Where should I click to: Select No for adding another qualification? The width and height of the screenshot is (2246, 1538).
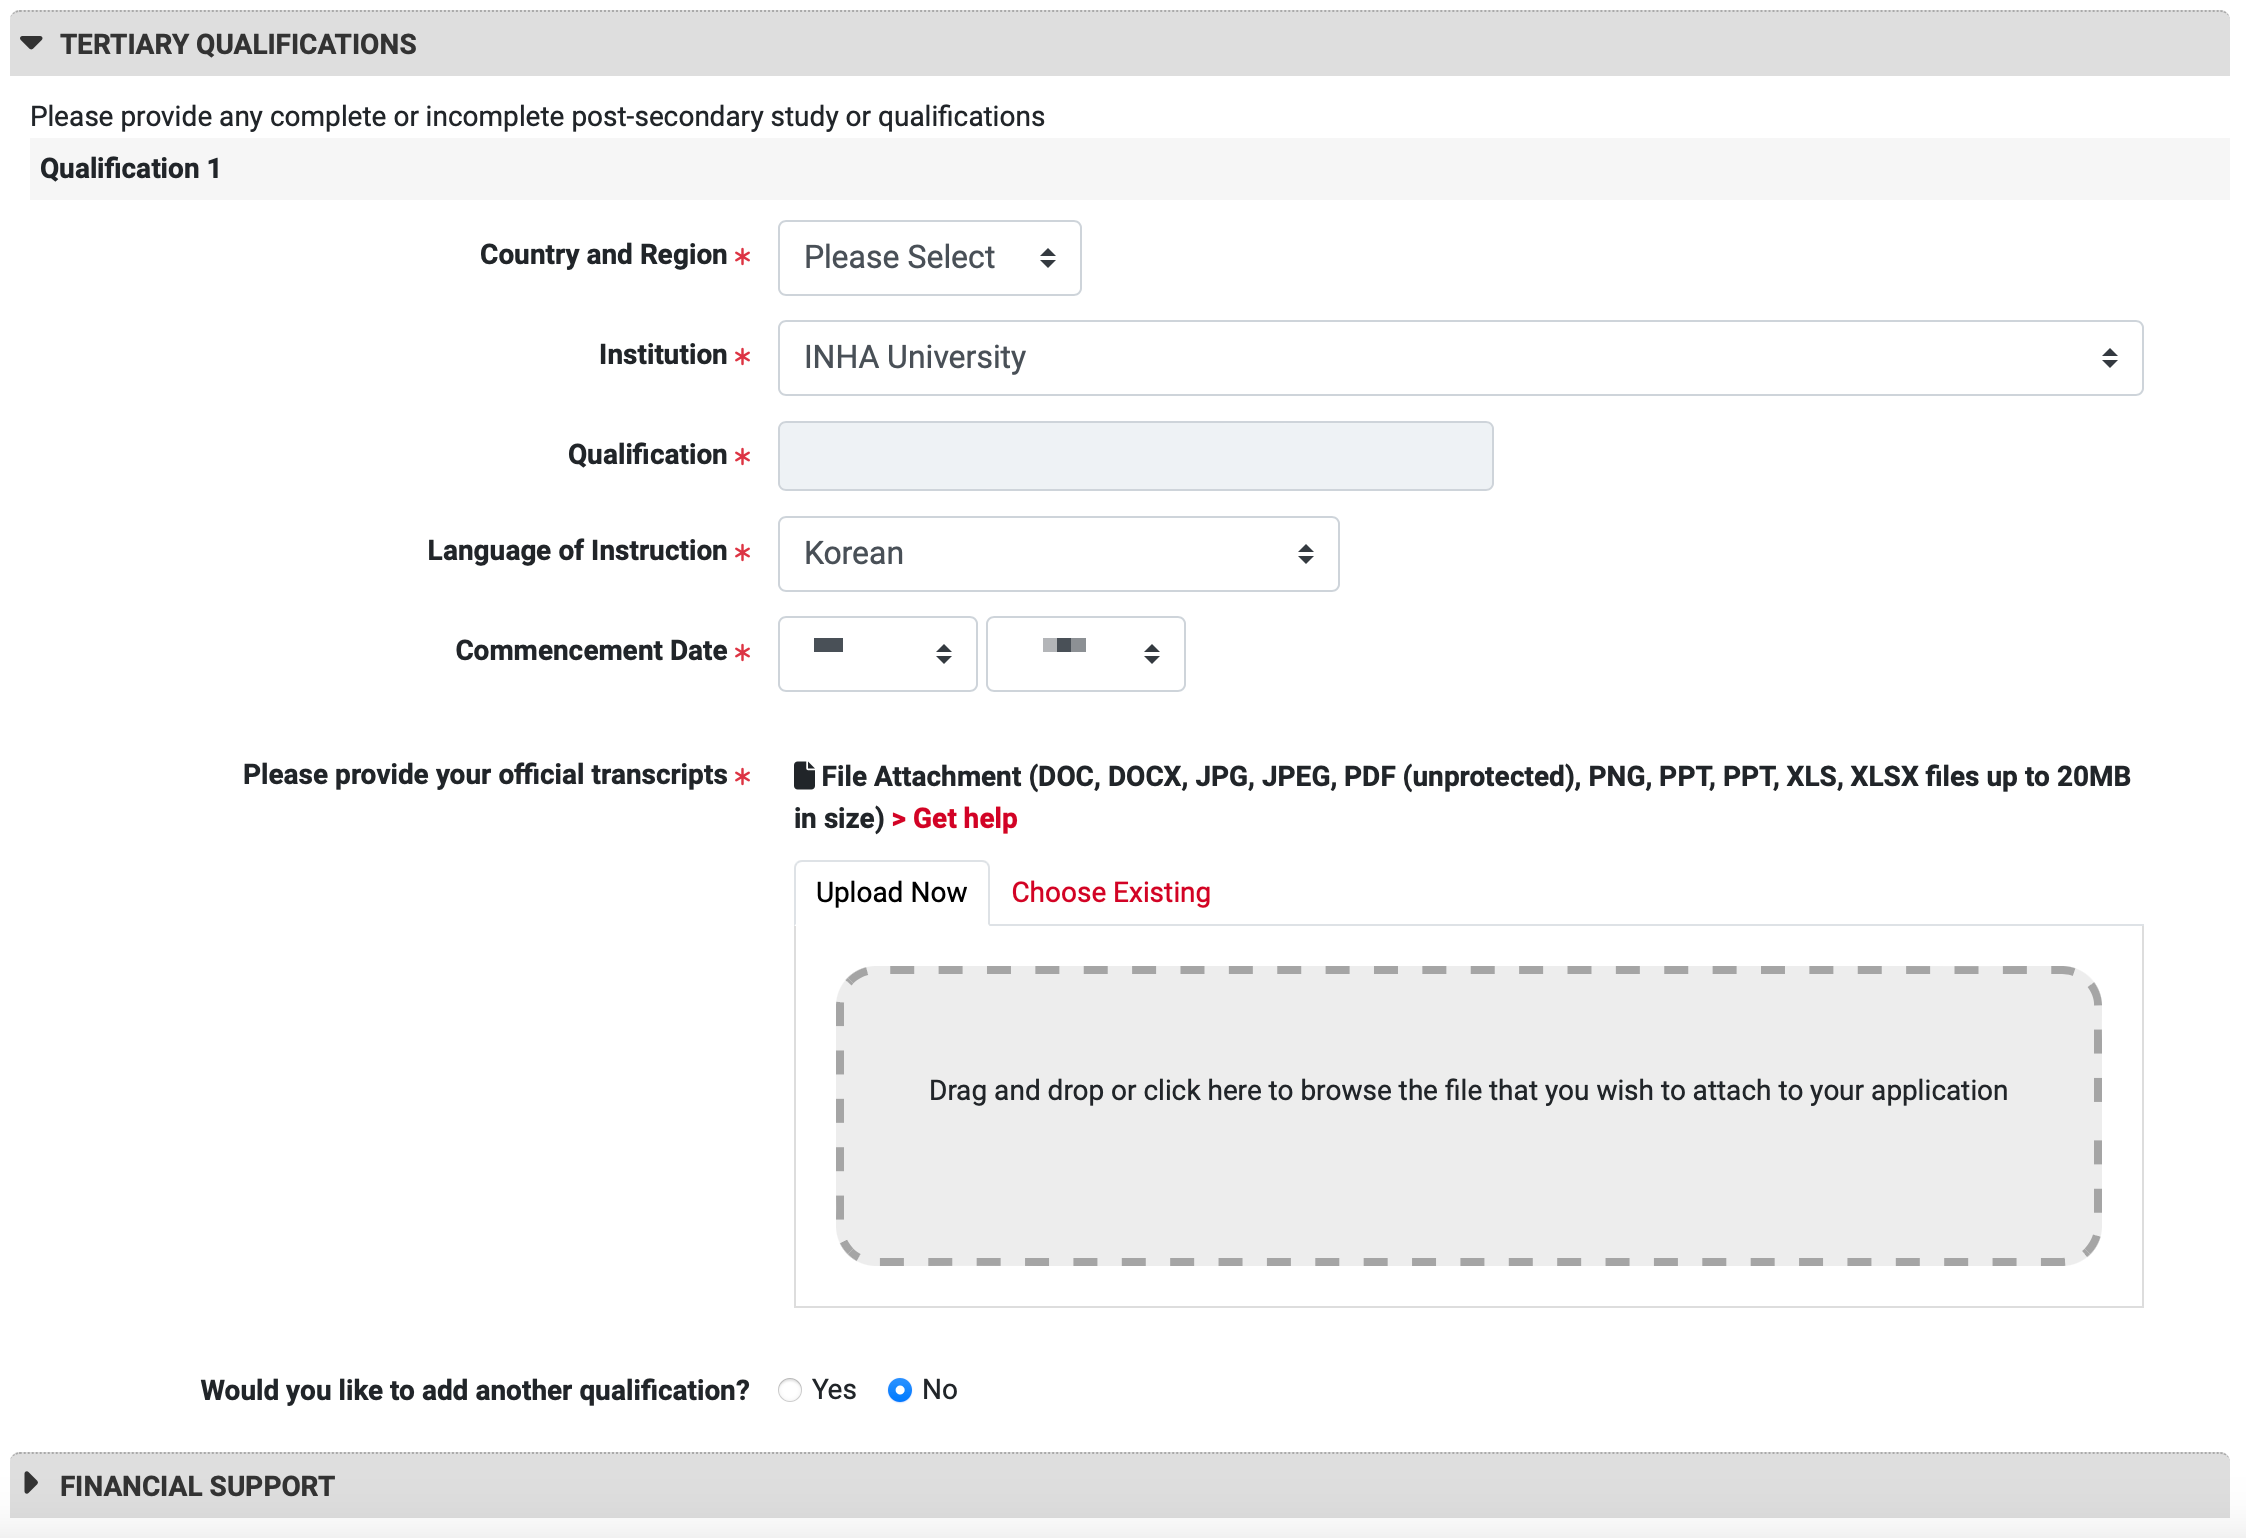pyautogui.click(x=900, y=1390)
